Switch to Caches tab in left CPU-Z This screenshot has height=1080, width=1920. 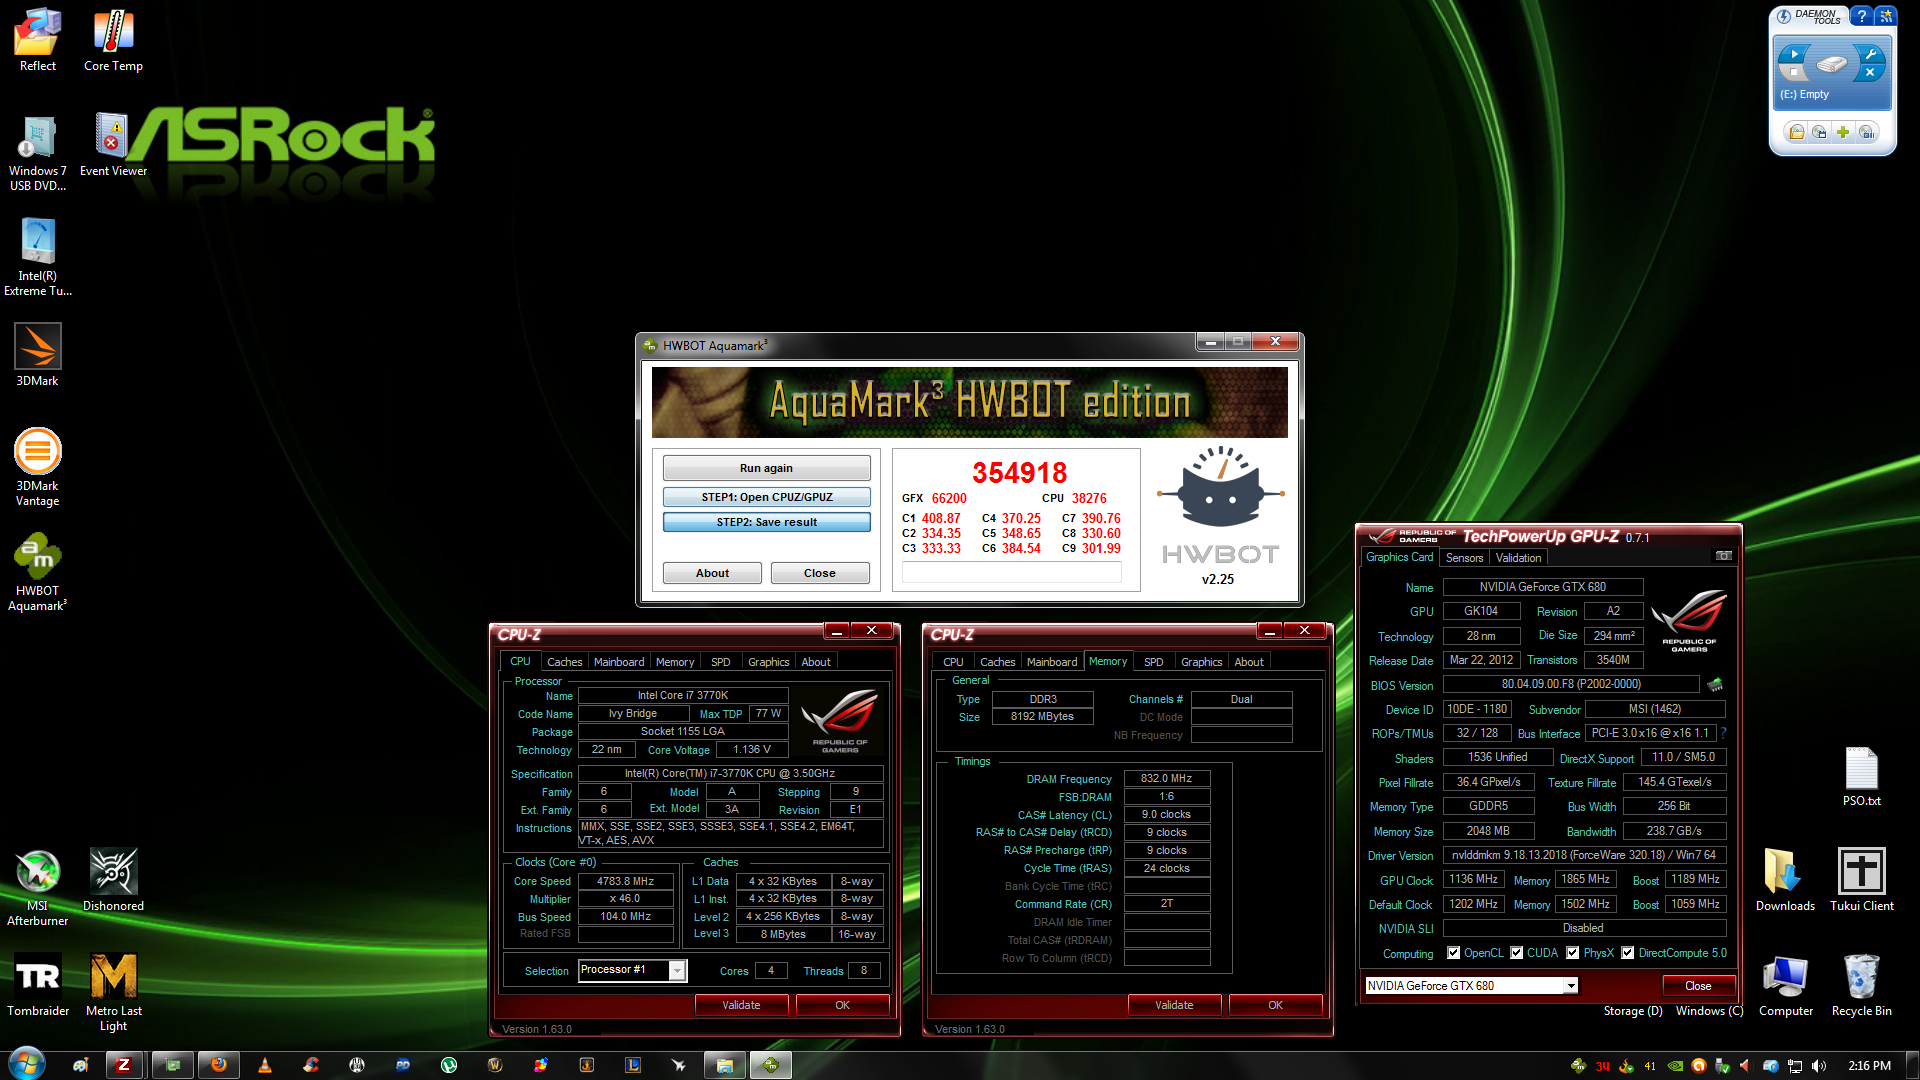pos(564,662)
